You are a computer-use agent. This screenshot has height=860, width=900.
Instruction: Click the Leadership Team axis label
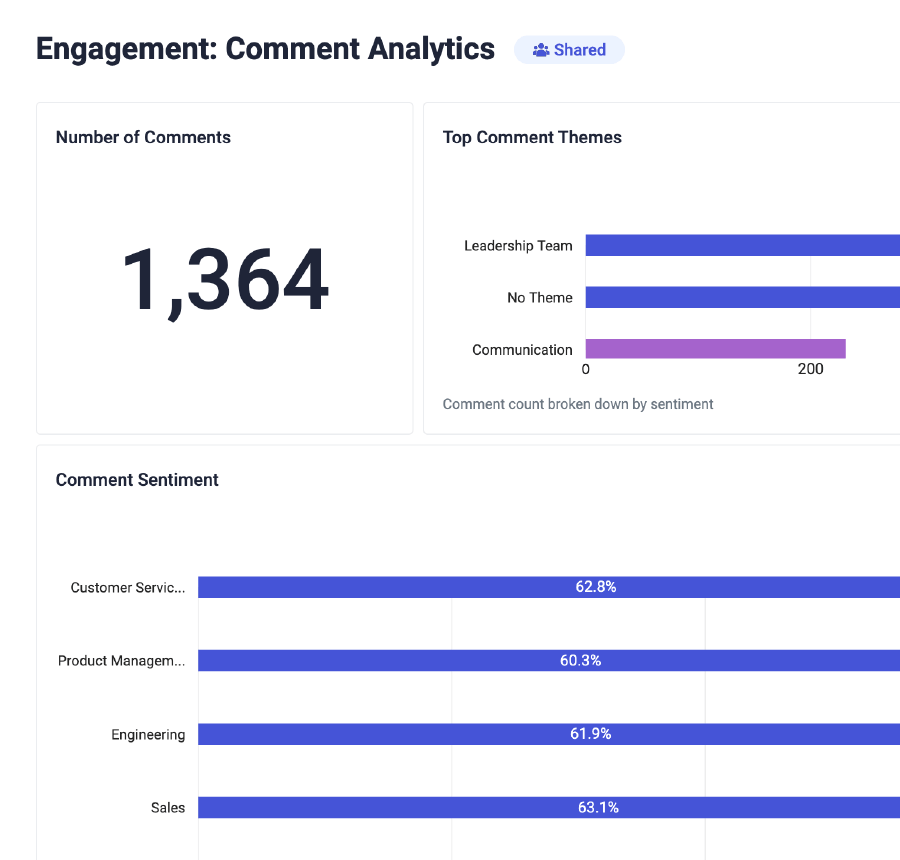(x=518, y=246)
